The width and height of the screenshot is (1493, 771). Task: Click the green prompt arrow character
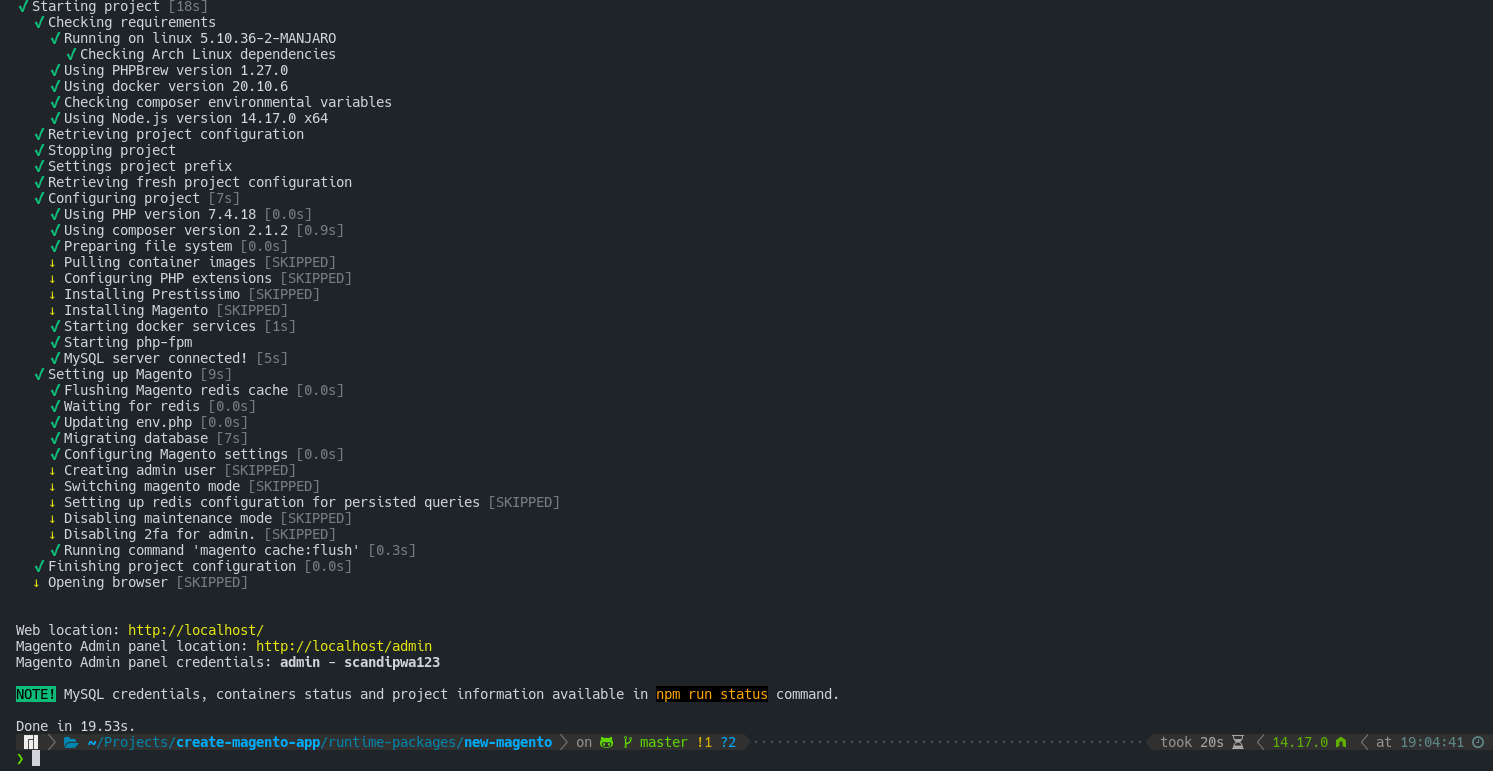tap(20, 758)
